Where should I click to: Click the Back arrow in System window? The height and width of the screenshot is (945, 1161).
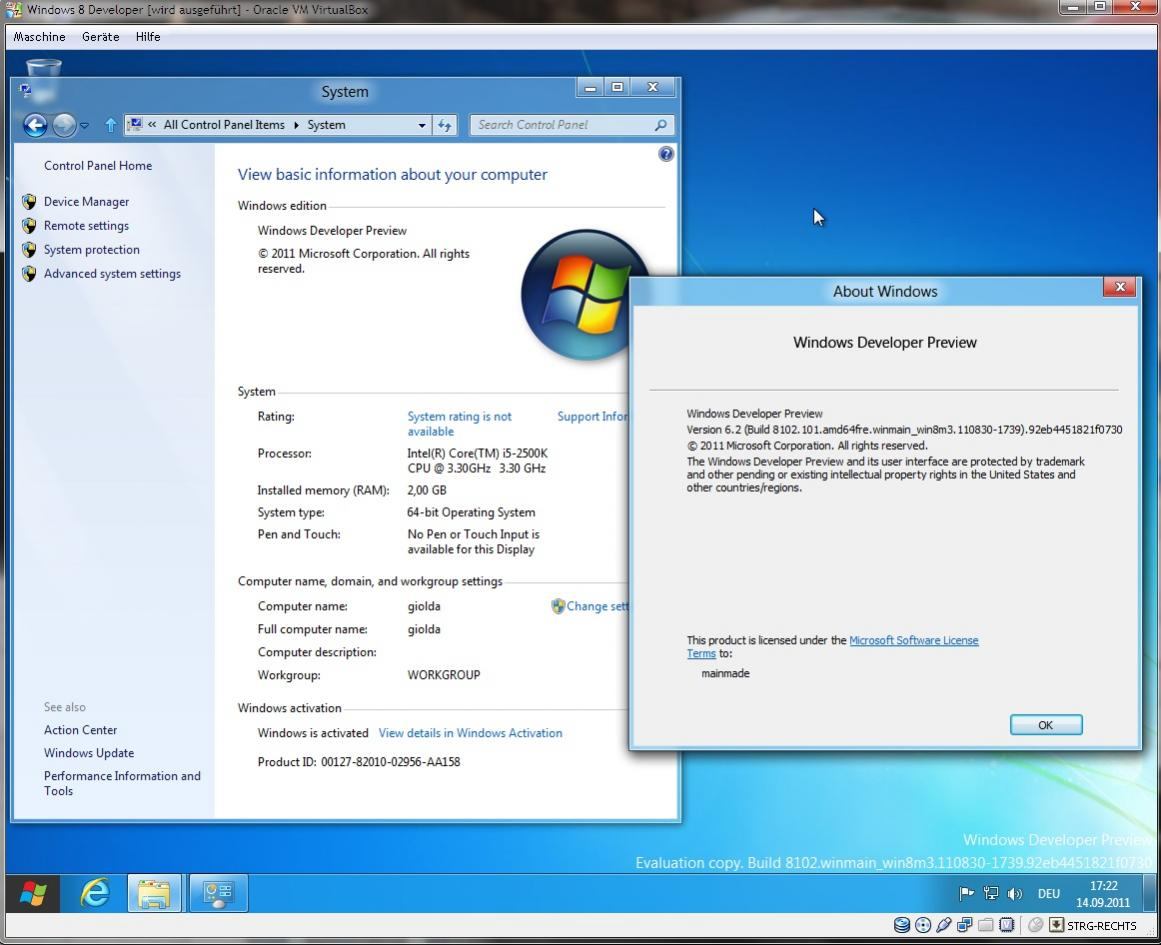tap(35, 125)
